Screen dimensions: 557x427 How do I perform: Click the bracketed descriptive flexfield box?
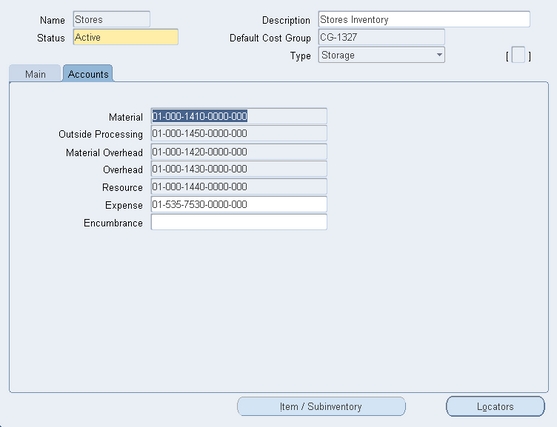518,55
